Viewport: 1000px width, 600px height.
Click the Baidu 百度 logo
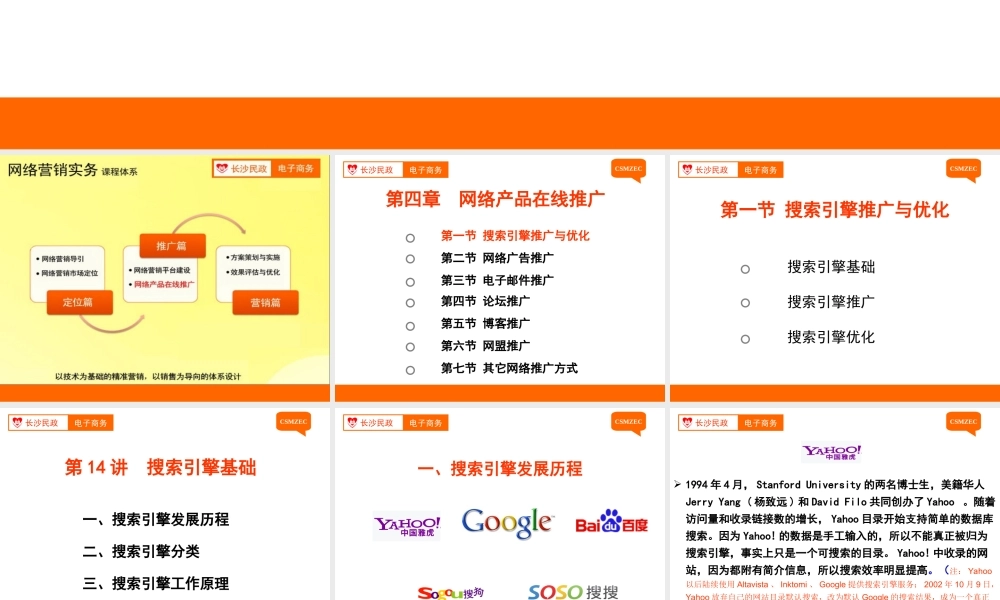(611, 522)
